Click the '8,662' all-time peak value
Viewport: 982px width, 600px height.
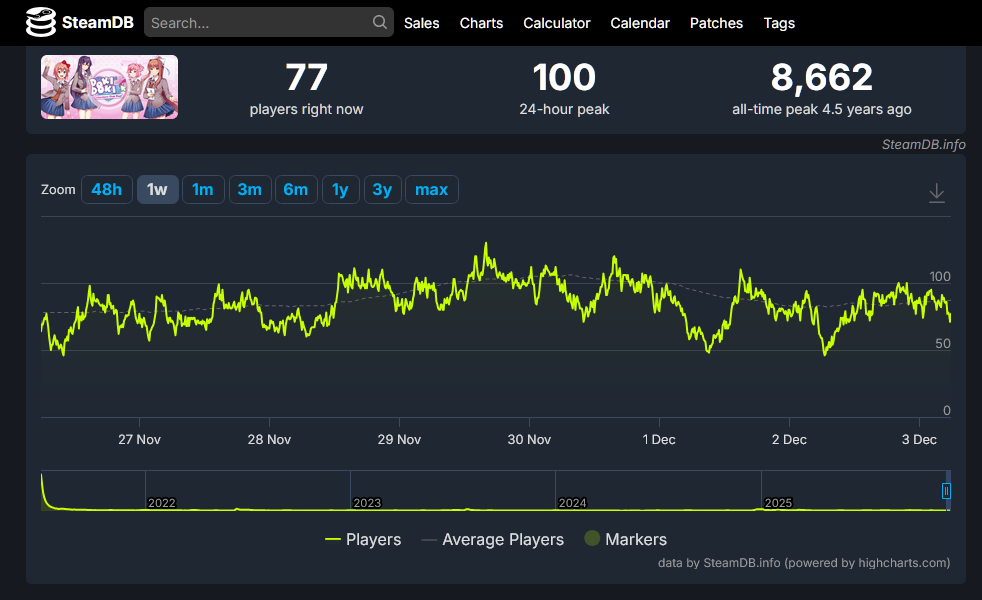(822, 78)
